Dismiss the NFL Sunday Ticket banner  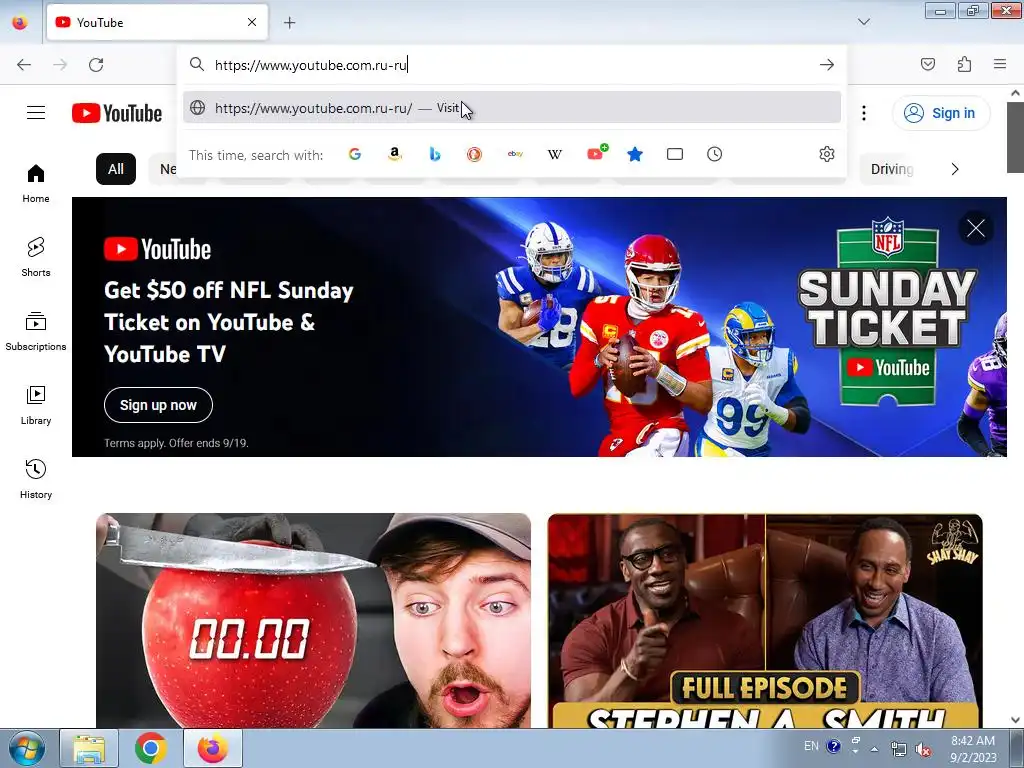point(976,229)
